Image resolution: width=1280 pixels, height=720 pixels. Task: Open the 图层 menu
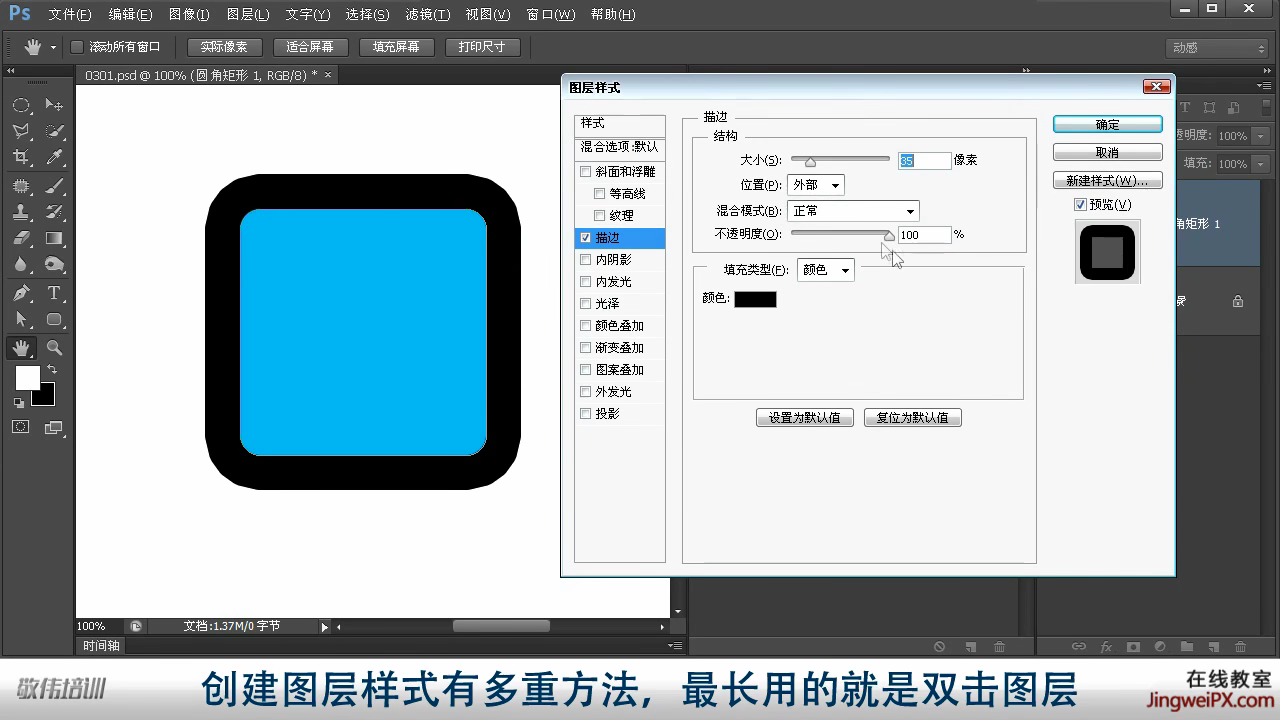click(x=248, y=15)
